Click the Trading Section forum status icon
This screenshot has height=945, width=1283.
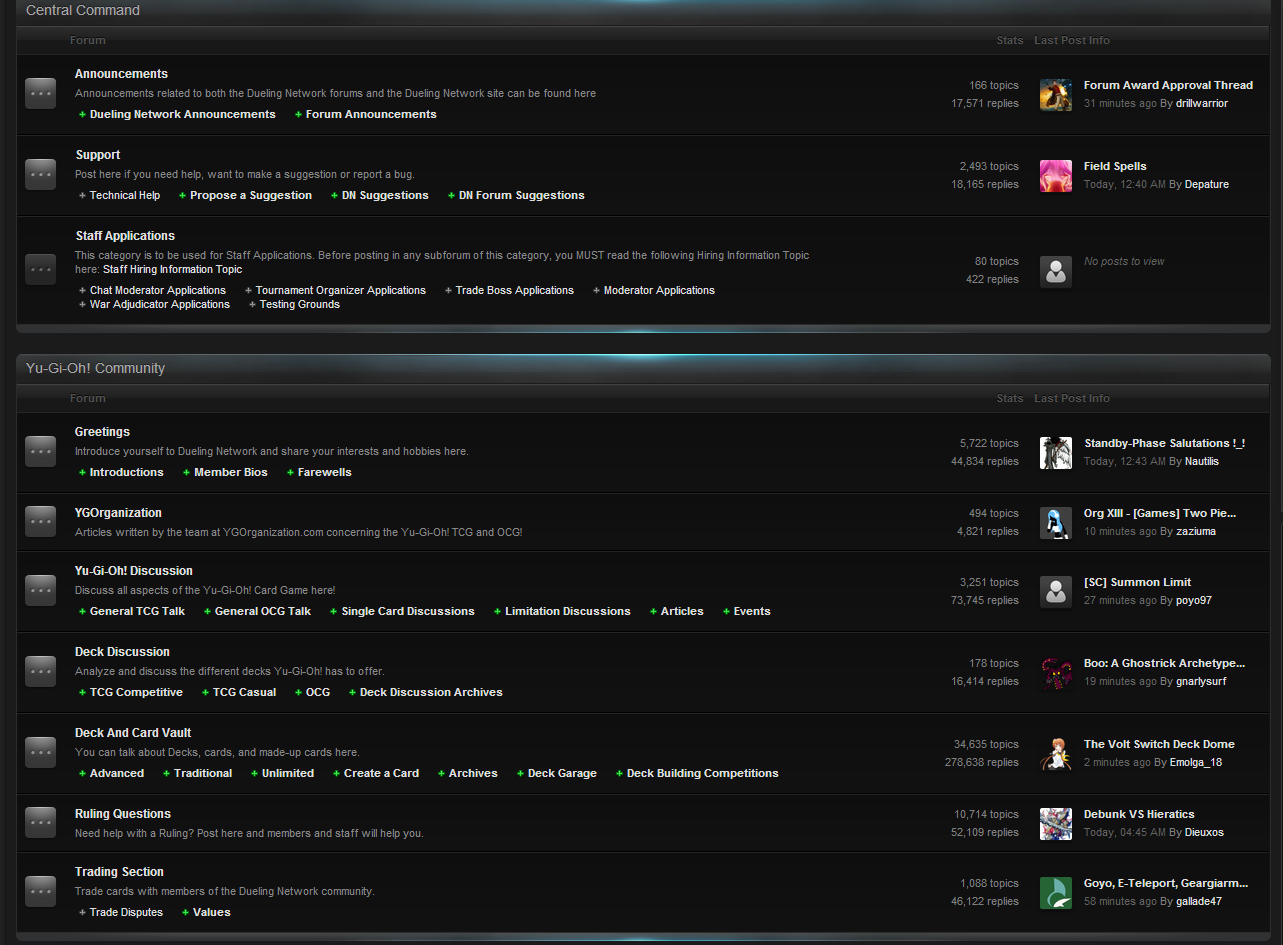coord(41,891)
